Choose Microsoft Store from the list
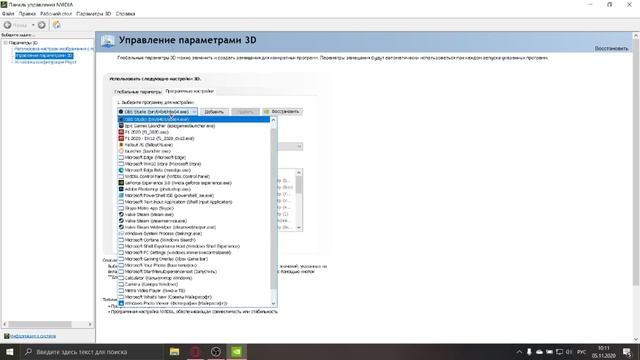The image size is (640, 360). (x=194, y=164)
